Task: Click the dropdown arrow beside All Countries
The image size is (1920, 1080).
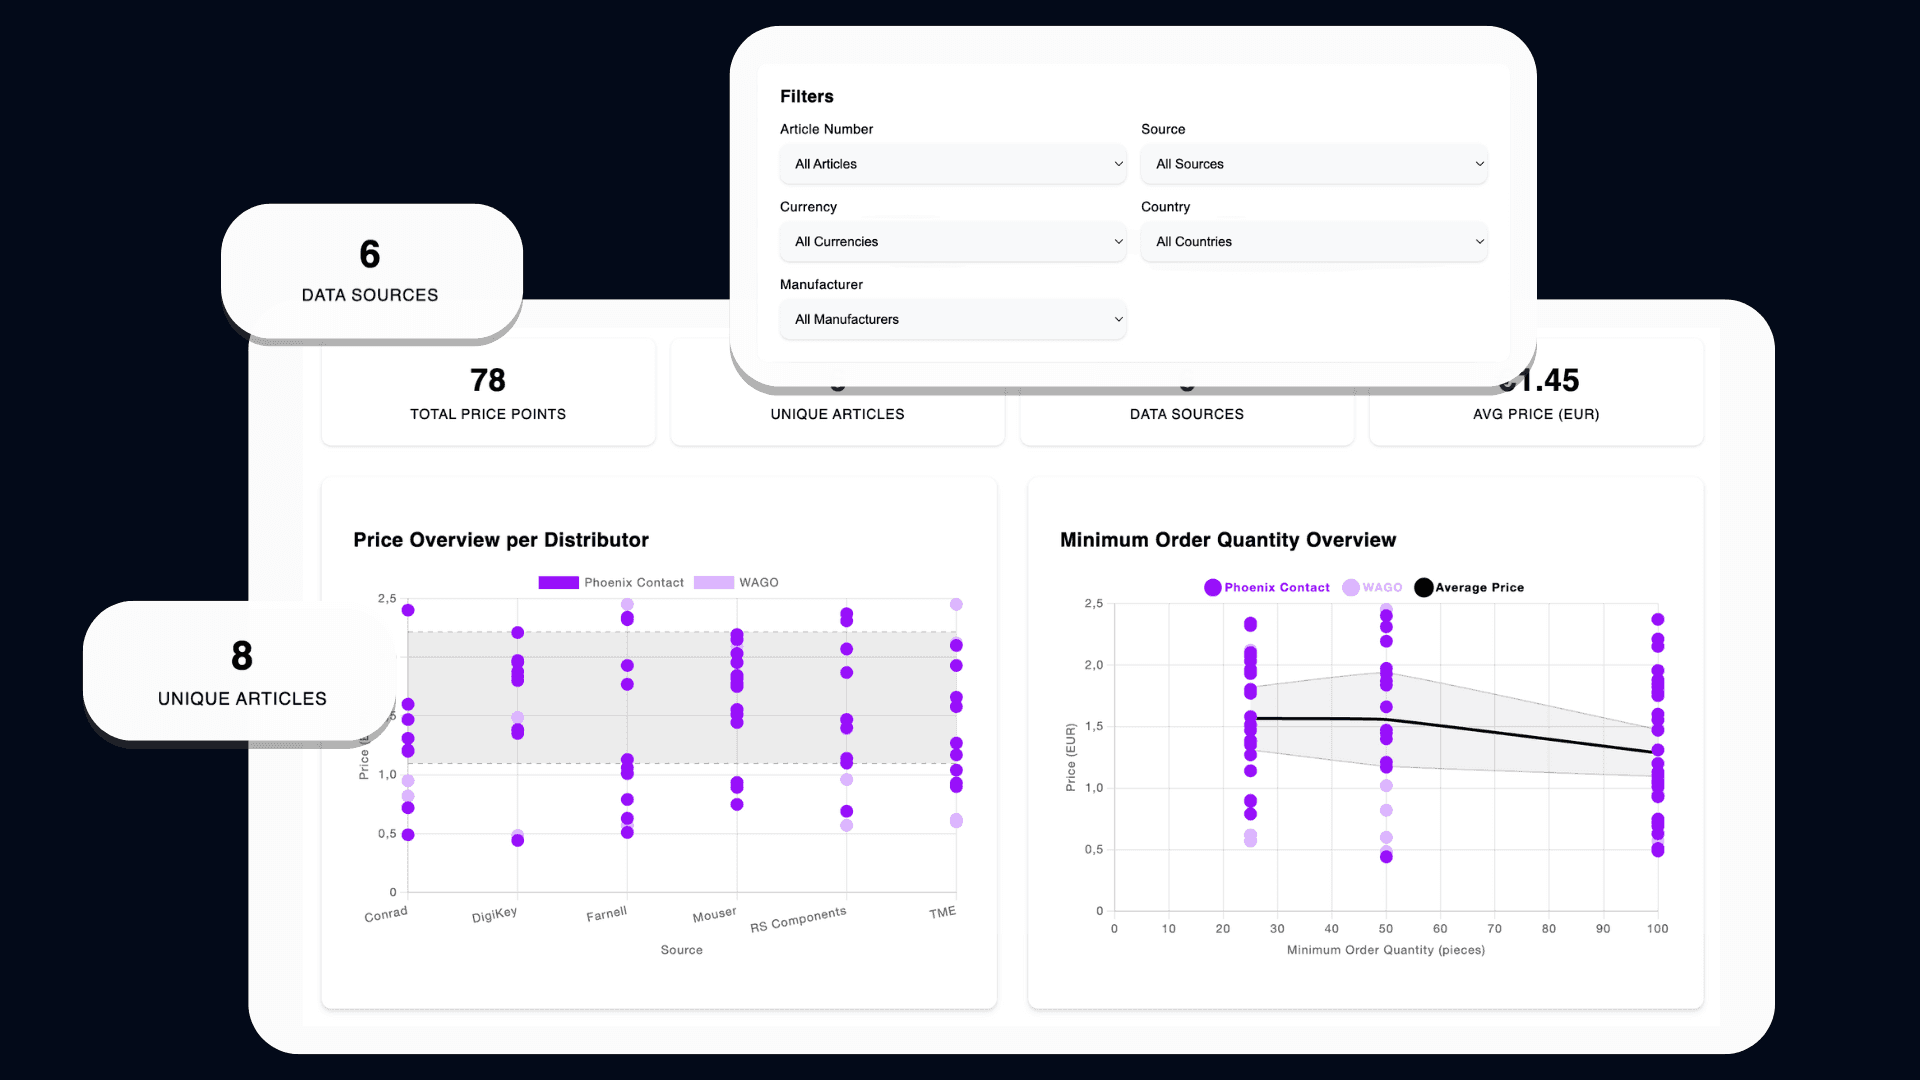Action: coord(1478,242)
